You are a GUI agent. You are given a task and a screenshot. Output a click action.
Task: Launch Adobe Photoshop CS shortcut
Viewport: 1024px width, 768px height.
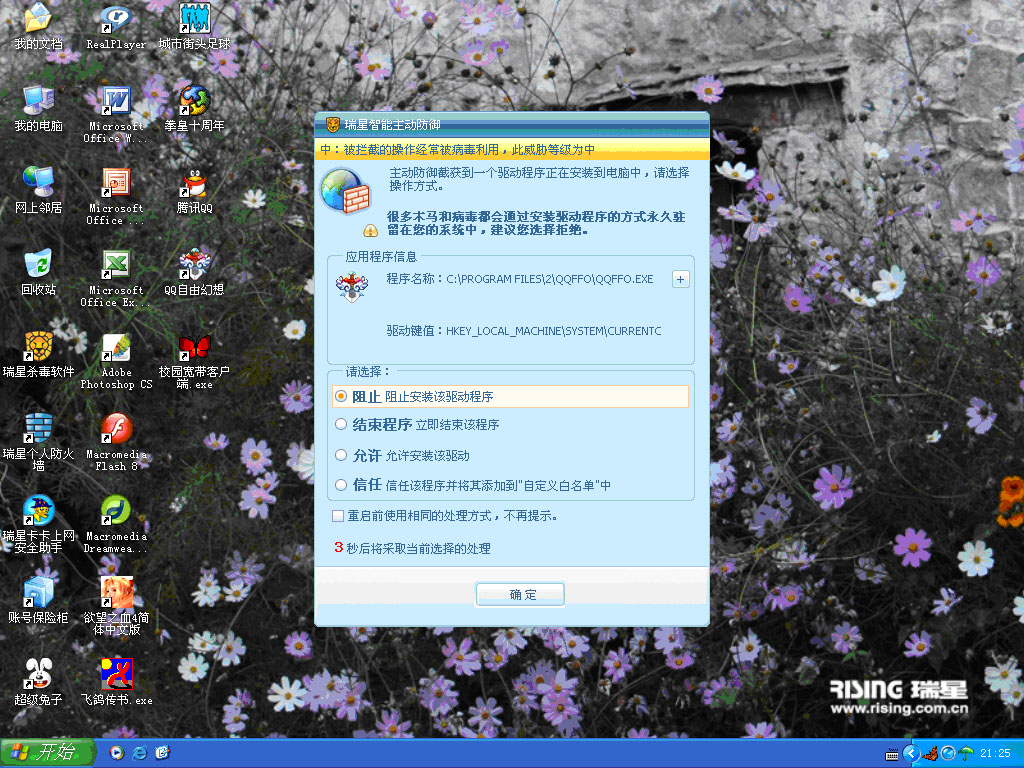tap(116, 360)
